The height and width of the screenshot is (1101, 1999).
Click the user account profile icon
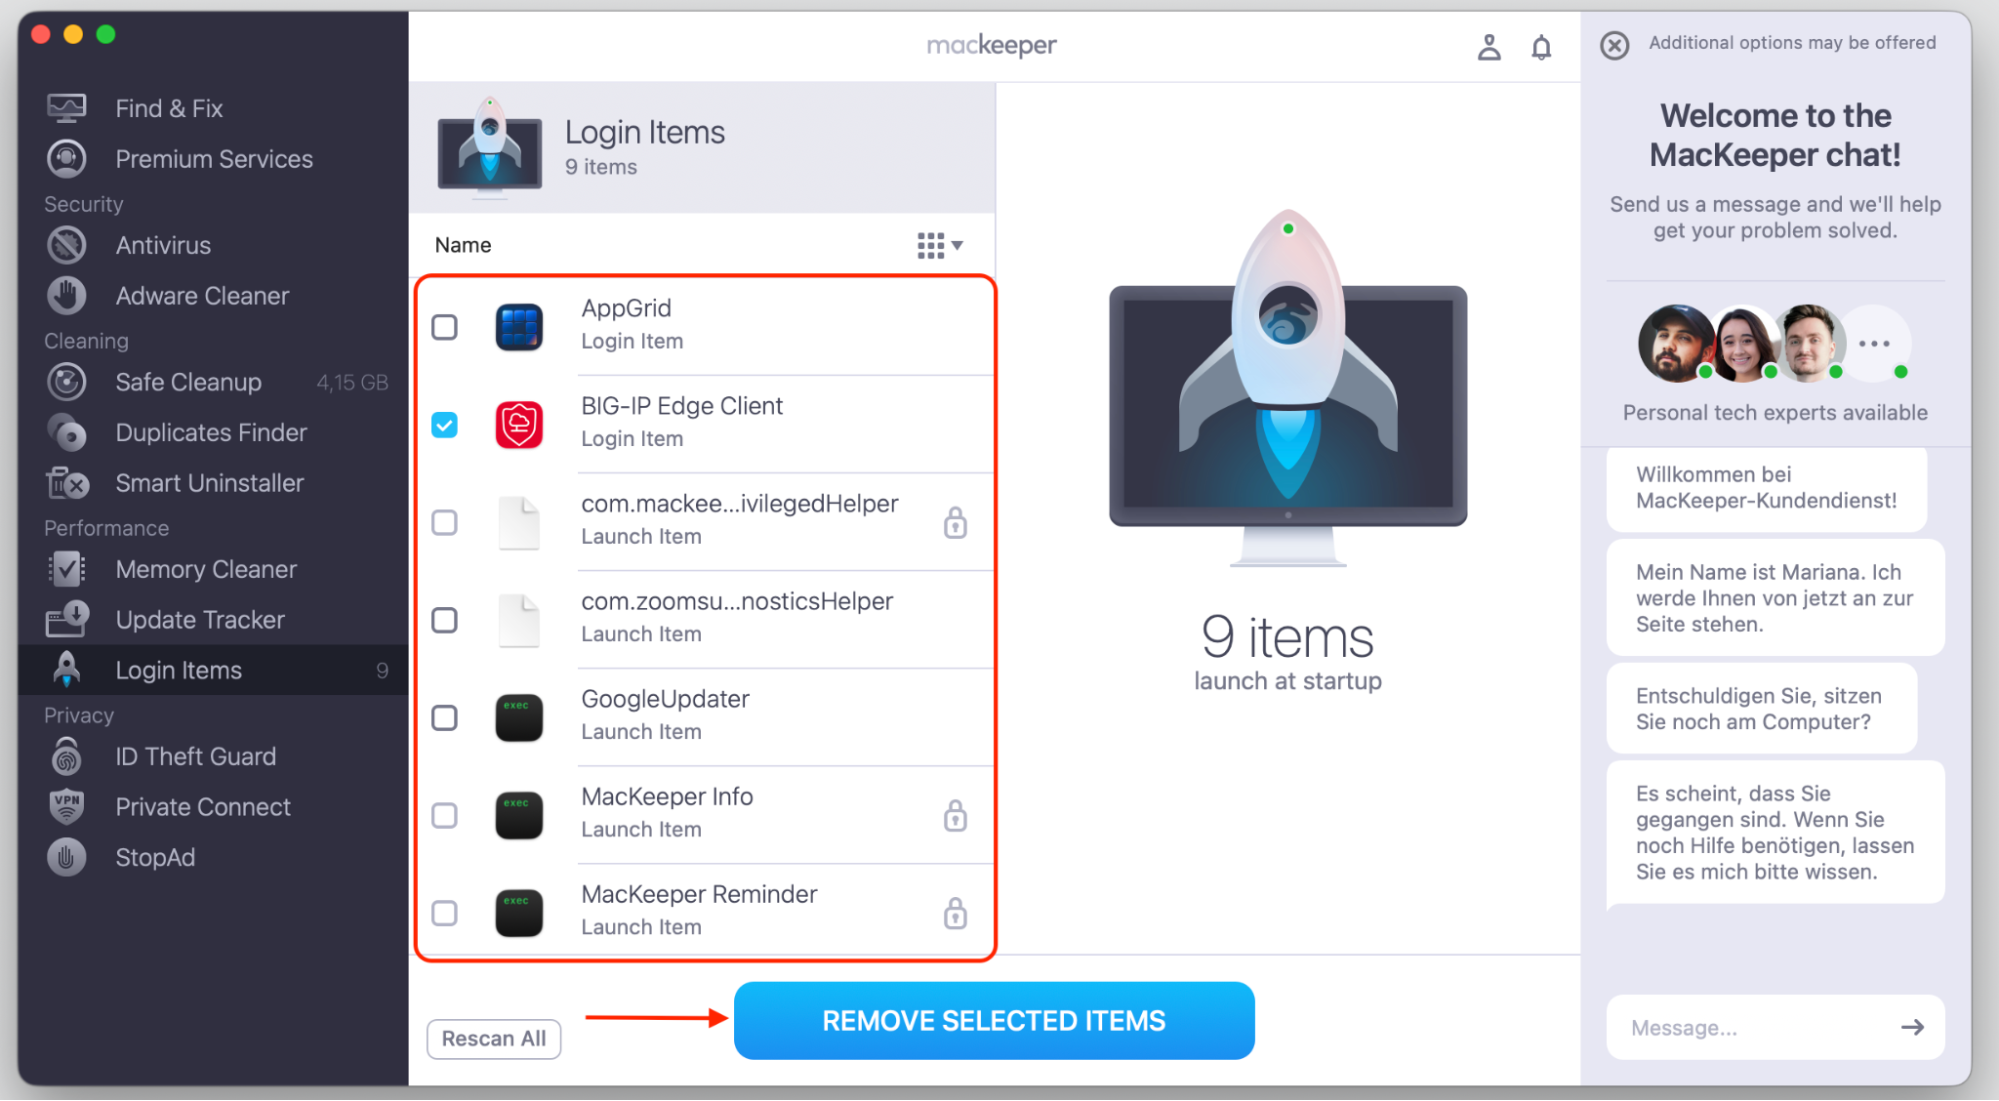1489,46
